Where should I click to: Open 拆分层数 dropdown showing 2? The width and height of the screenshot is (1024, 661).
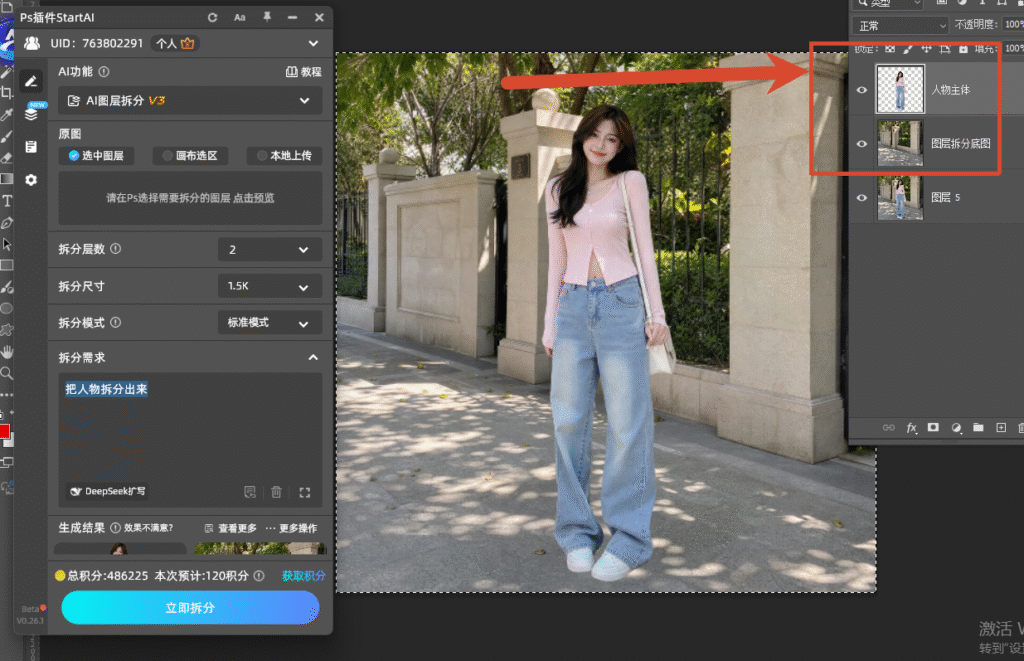pos(269,250)
